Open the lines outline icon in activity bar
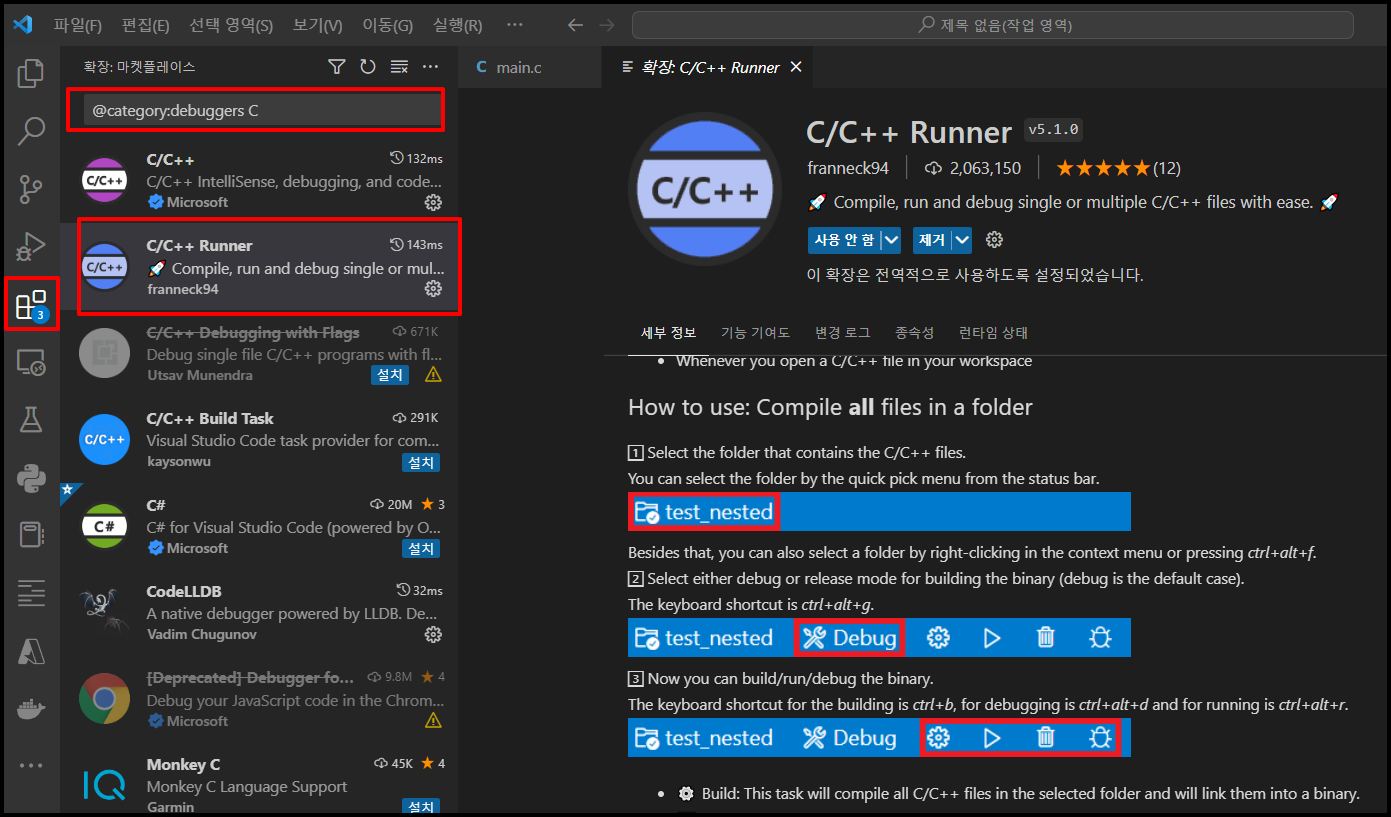Image resolution: width=1391 pixels, height=817 pixels. (31, 593)
